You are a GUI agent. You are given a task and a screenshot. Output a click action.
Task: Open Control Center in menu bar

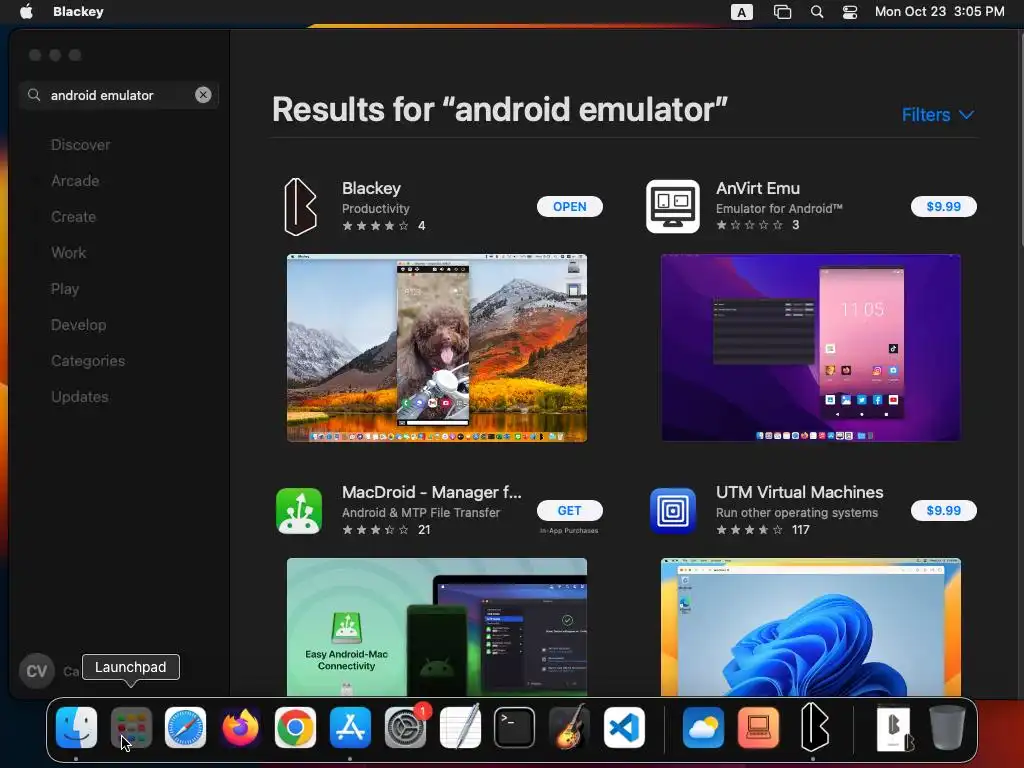[x=850, y=12]
